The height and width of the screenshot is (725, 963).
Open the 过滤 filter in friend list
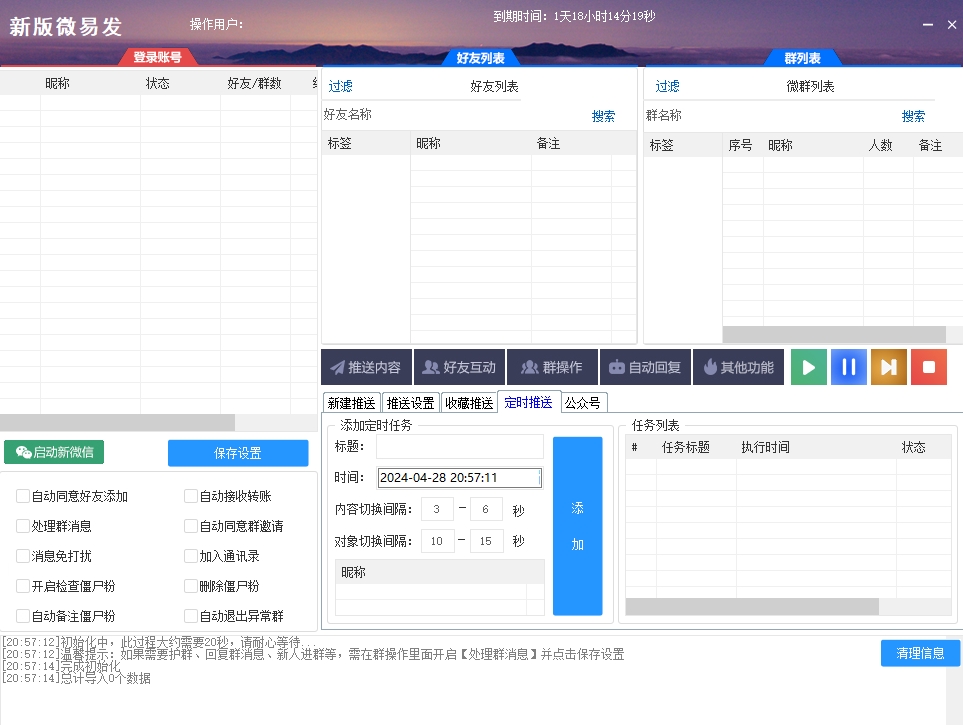pos(339,86)
